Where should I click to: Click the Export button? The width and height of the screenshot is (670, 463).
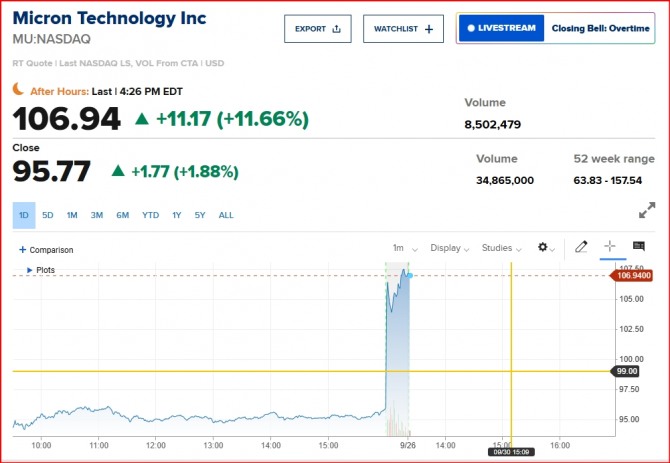point(317,29)
